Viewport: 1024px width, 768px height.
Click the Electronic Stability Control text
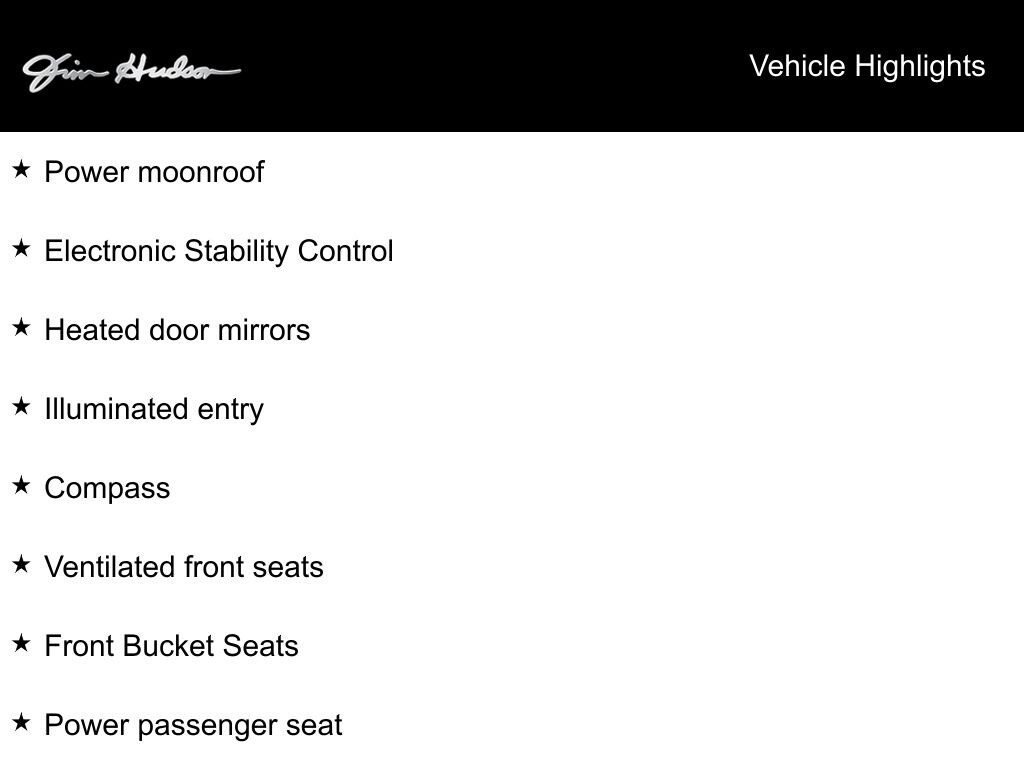[x=219, y=251]
